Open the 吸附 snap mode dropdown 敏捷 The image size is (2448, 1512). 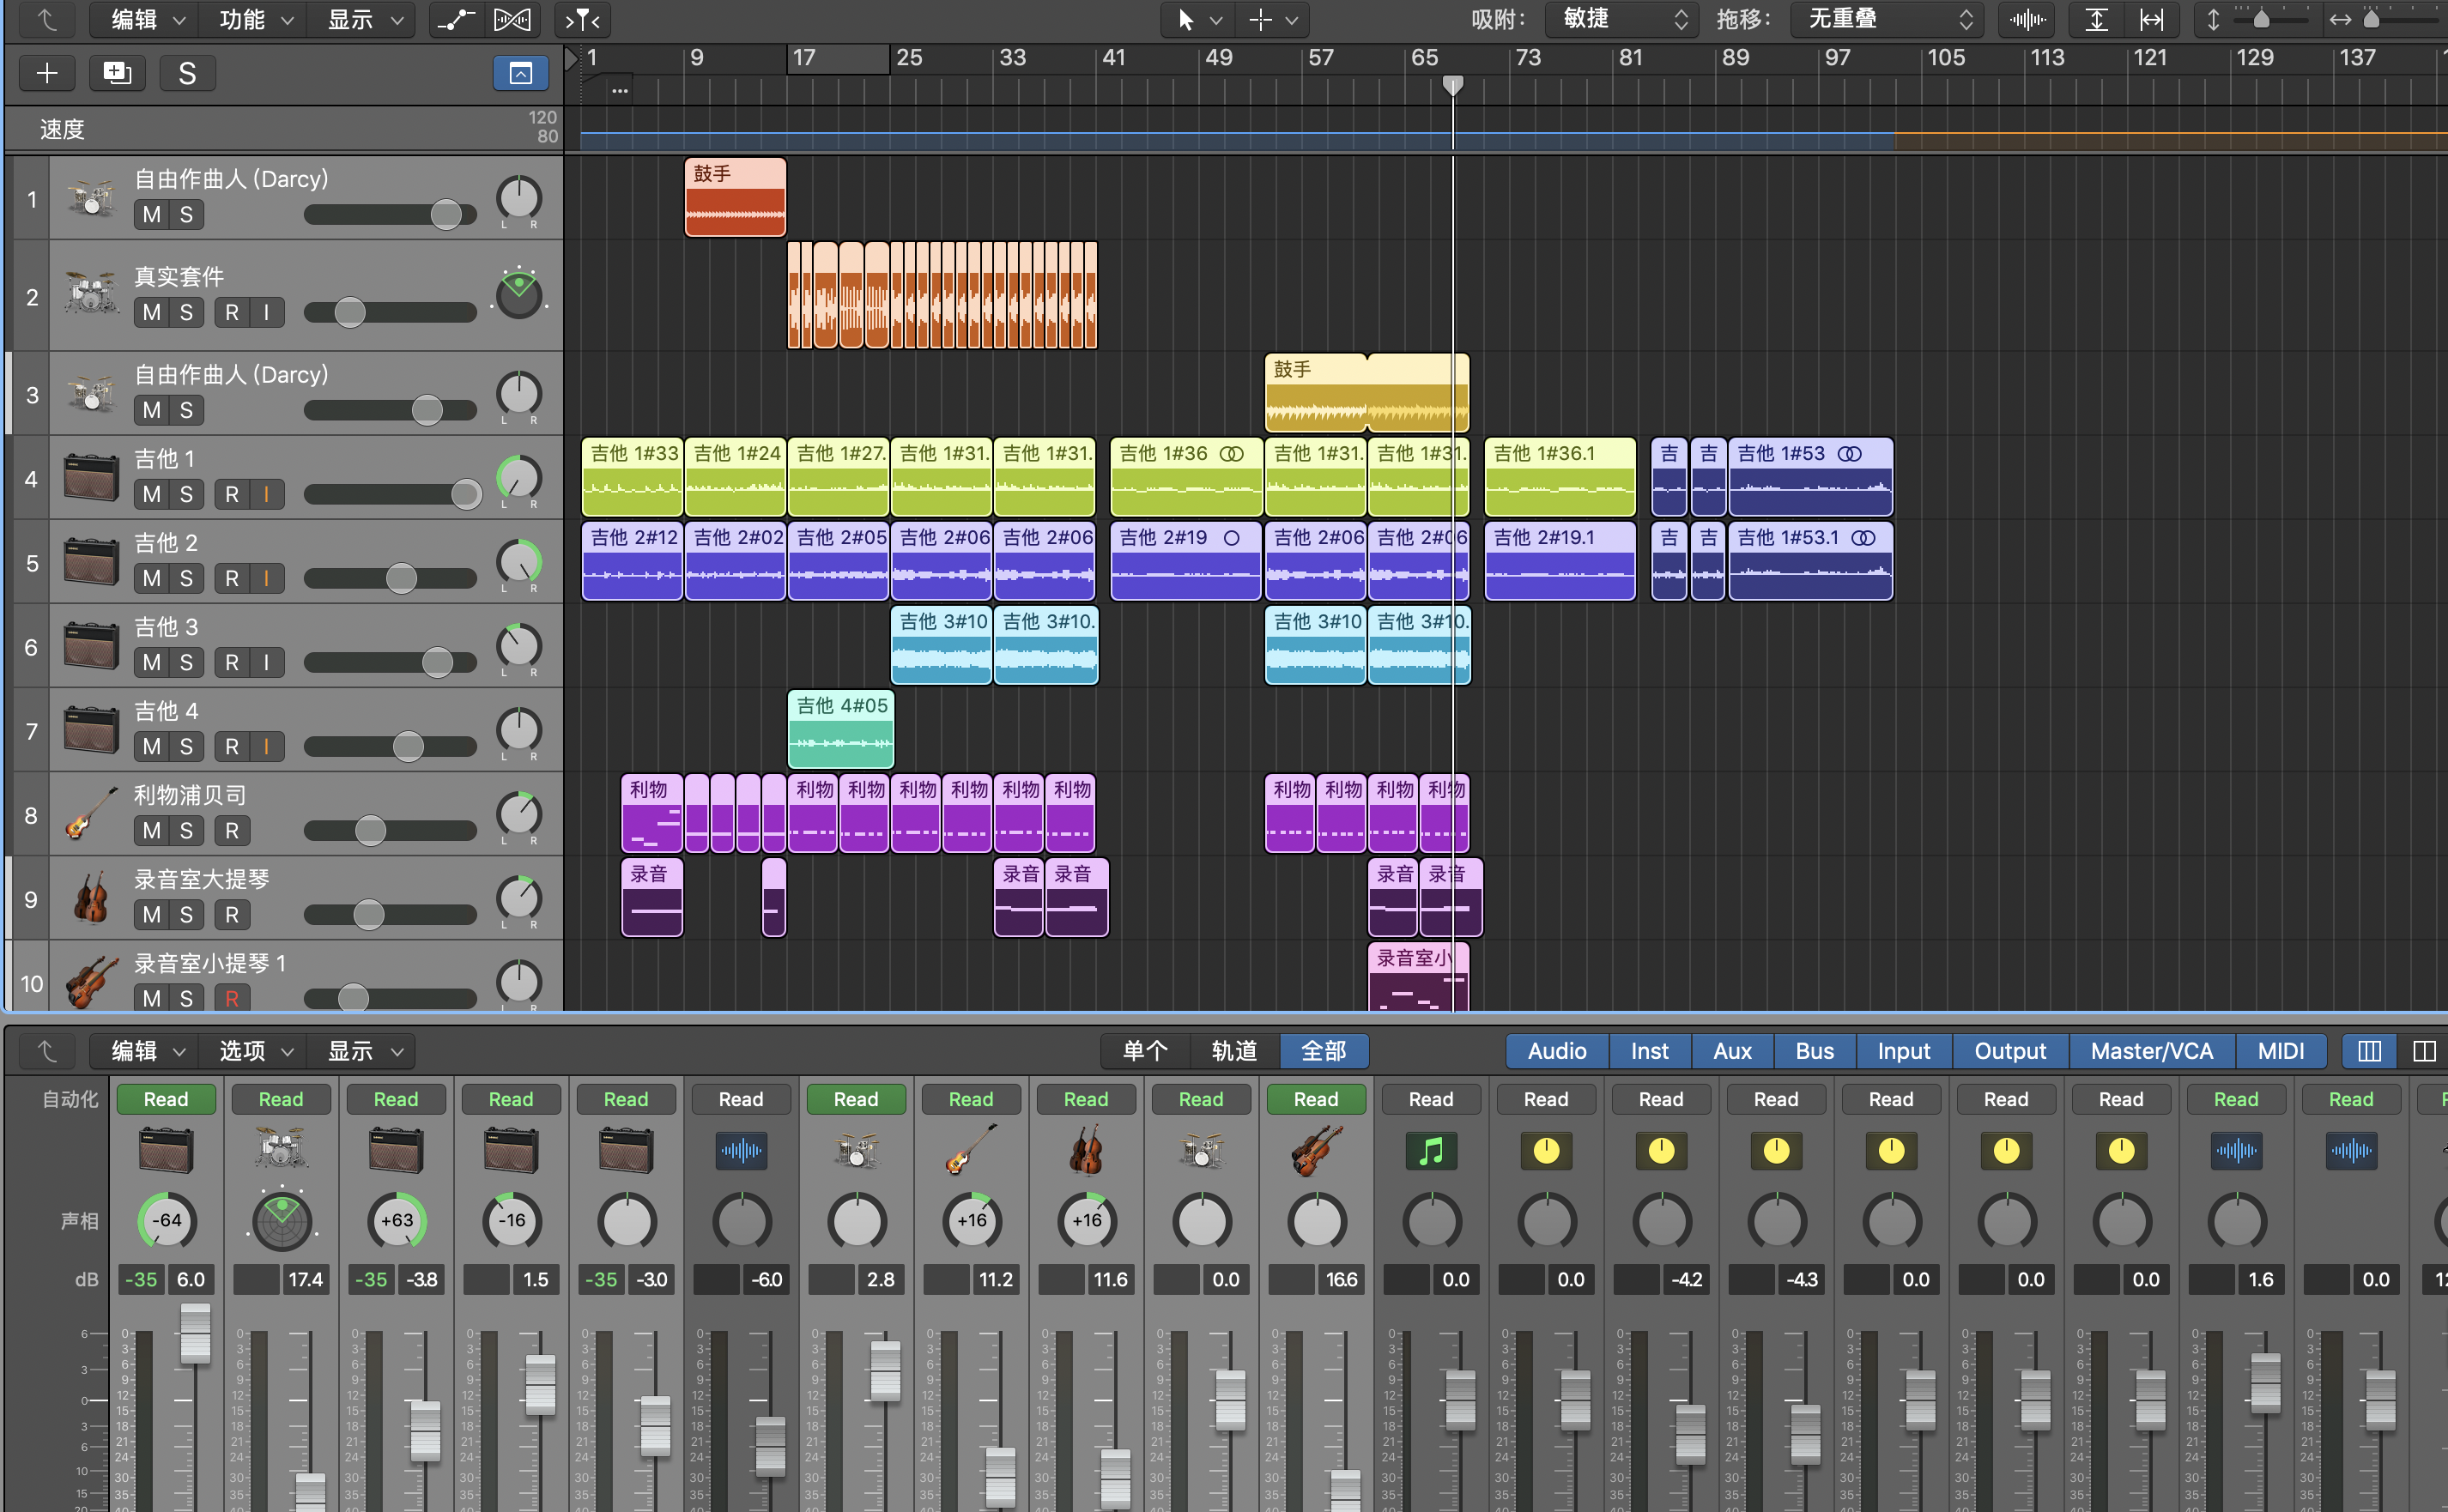pyautogui.click(x=1622, y=19)
